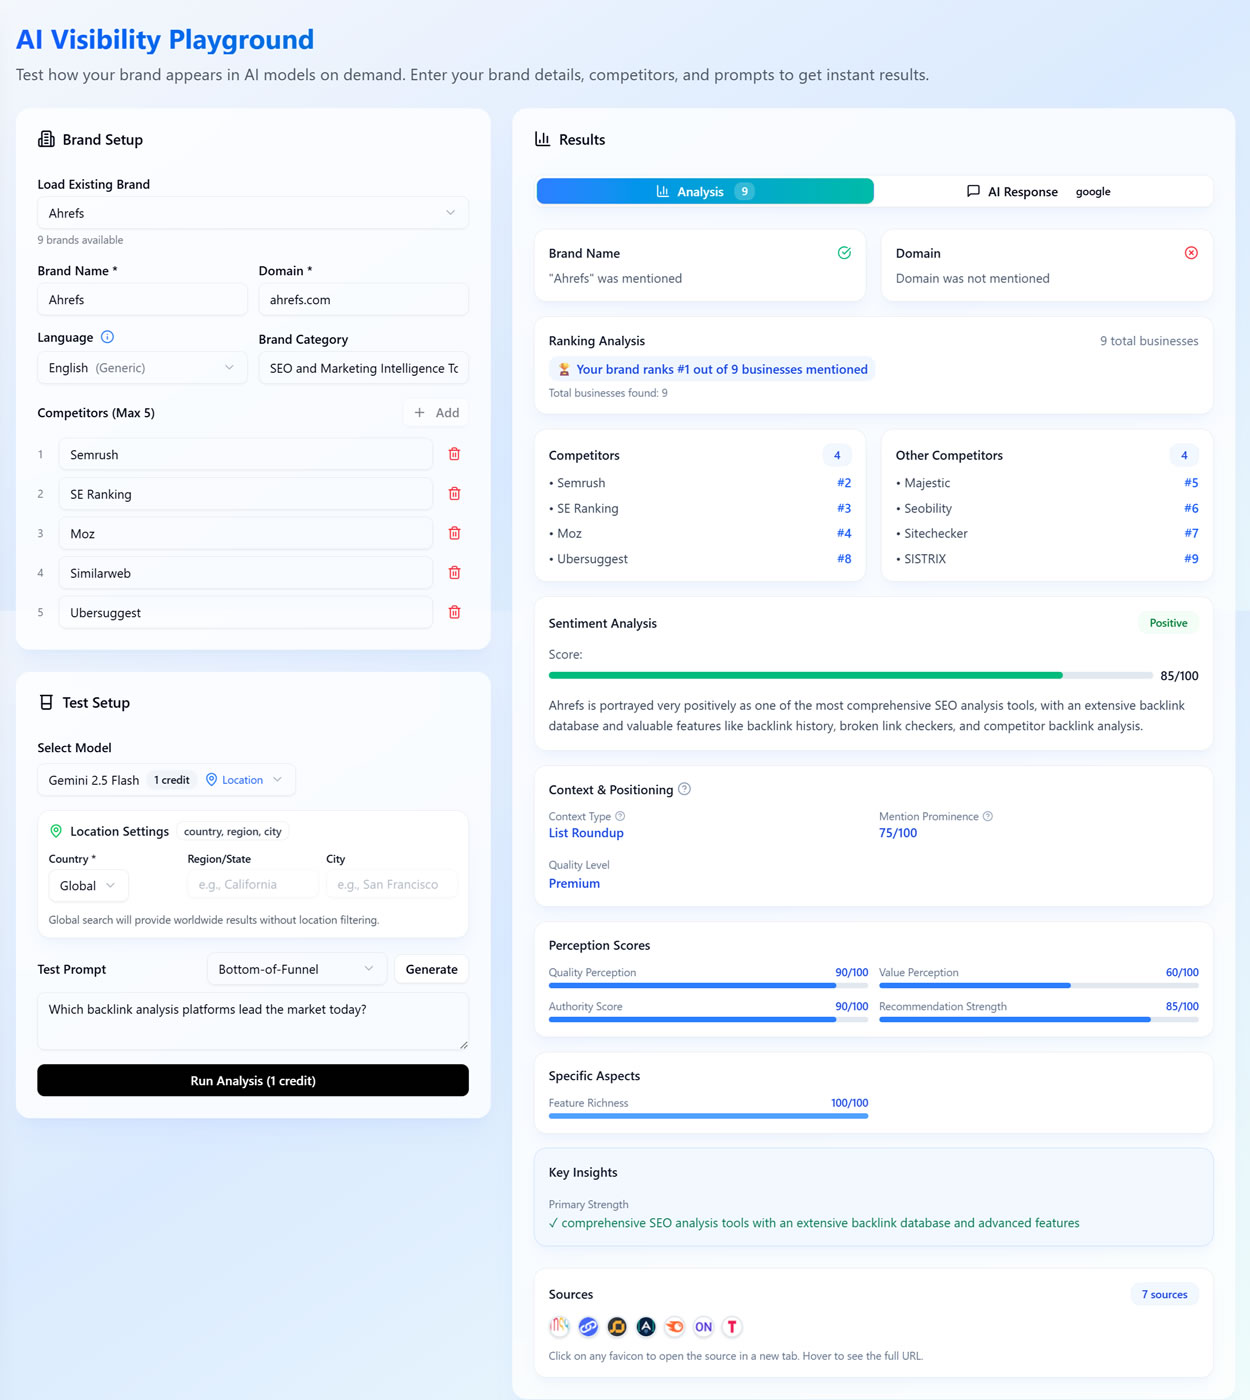Click the Domain red cross icon

coord(1191,253)
